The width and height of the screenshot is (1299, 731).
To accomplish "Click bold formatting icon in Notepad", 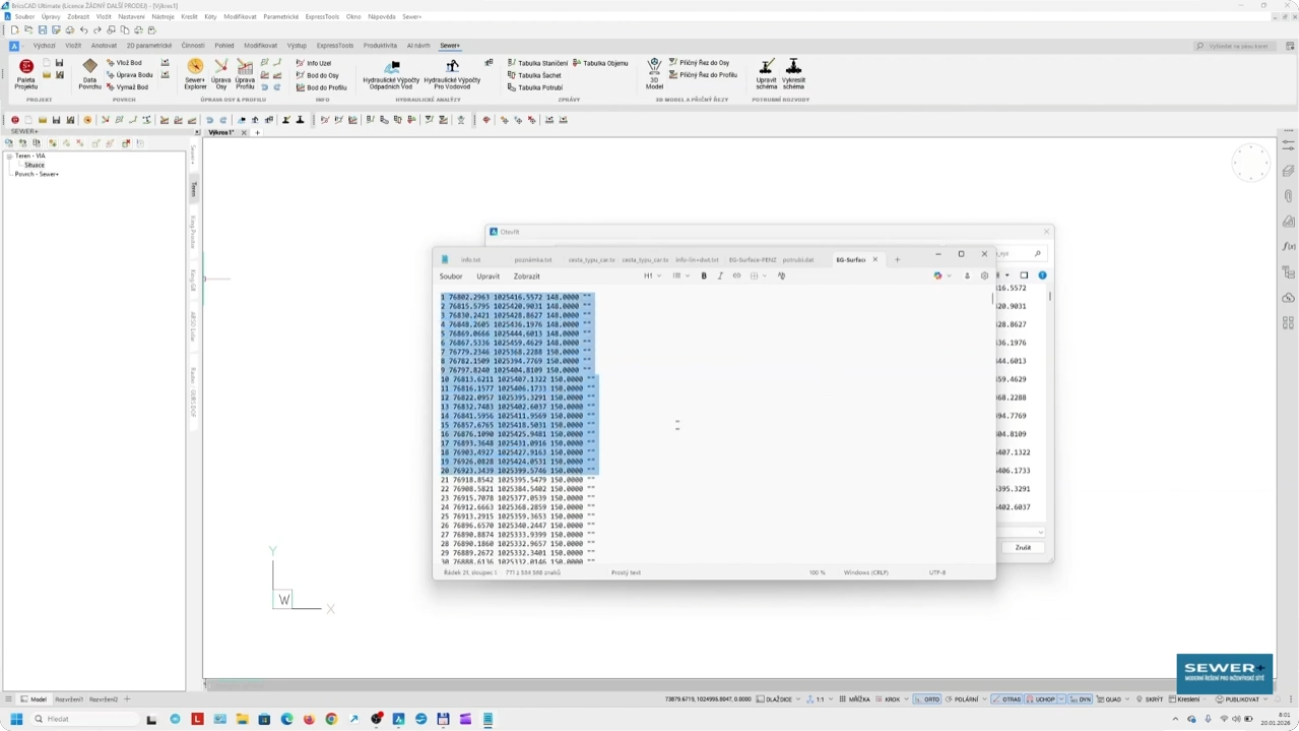I will click(x=704, y=276).
